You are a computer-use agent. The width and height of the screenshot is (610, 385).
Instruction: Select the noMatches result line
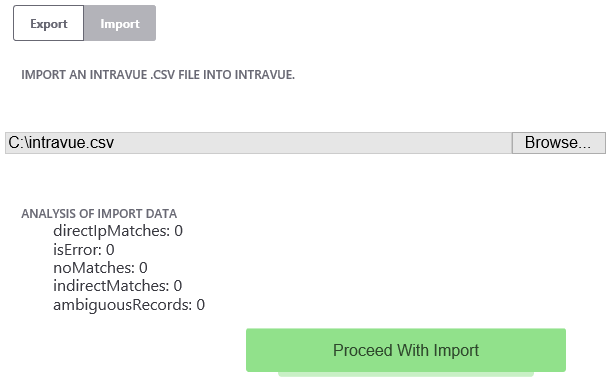point(100,268)
